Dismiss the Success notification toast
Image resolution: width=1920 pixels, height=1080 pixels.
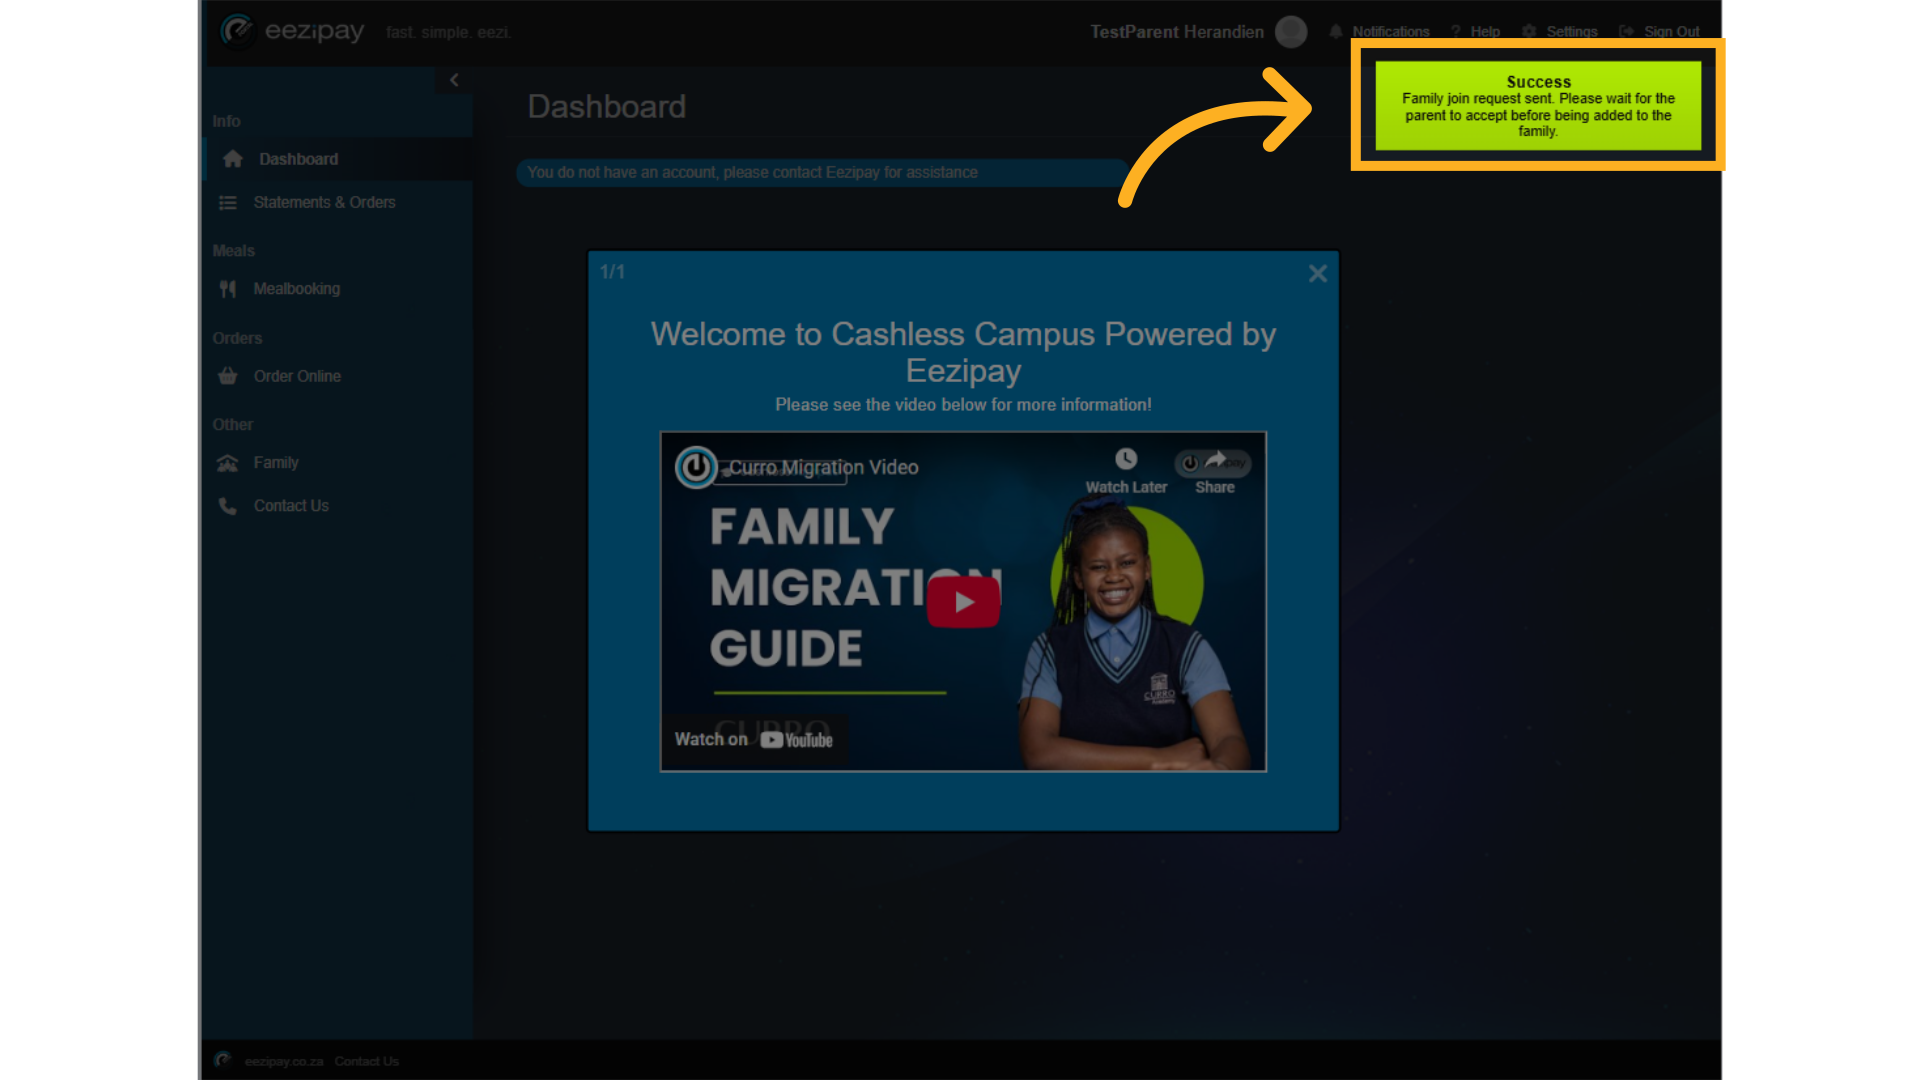pyautogui.click(x=1538, y=106)
